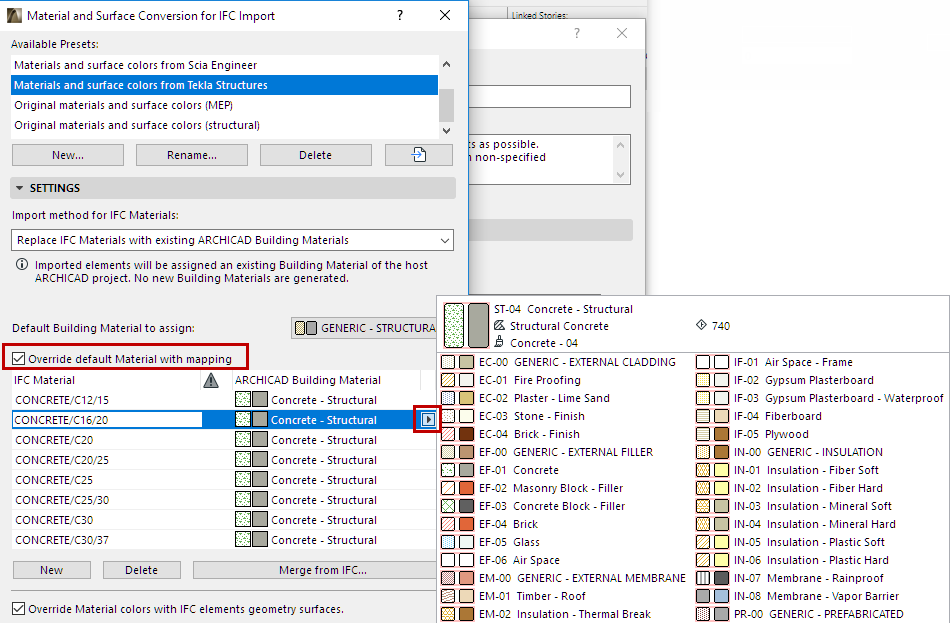
Task: Pick IN-05 Insulation - Plastic Soft
Action: tap(791, 542)
